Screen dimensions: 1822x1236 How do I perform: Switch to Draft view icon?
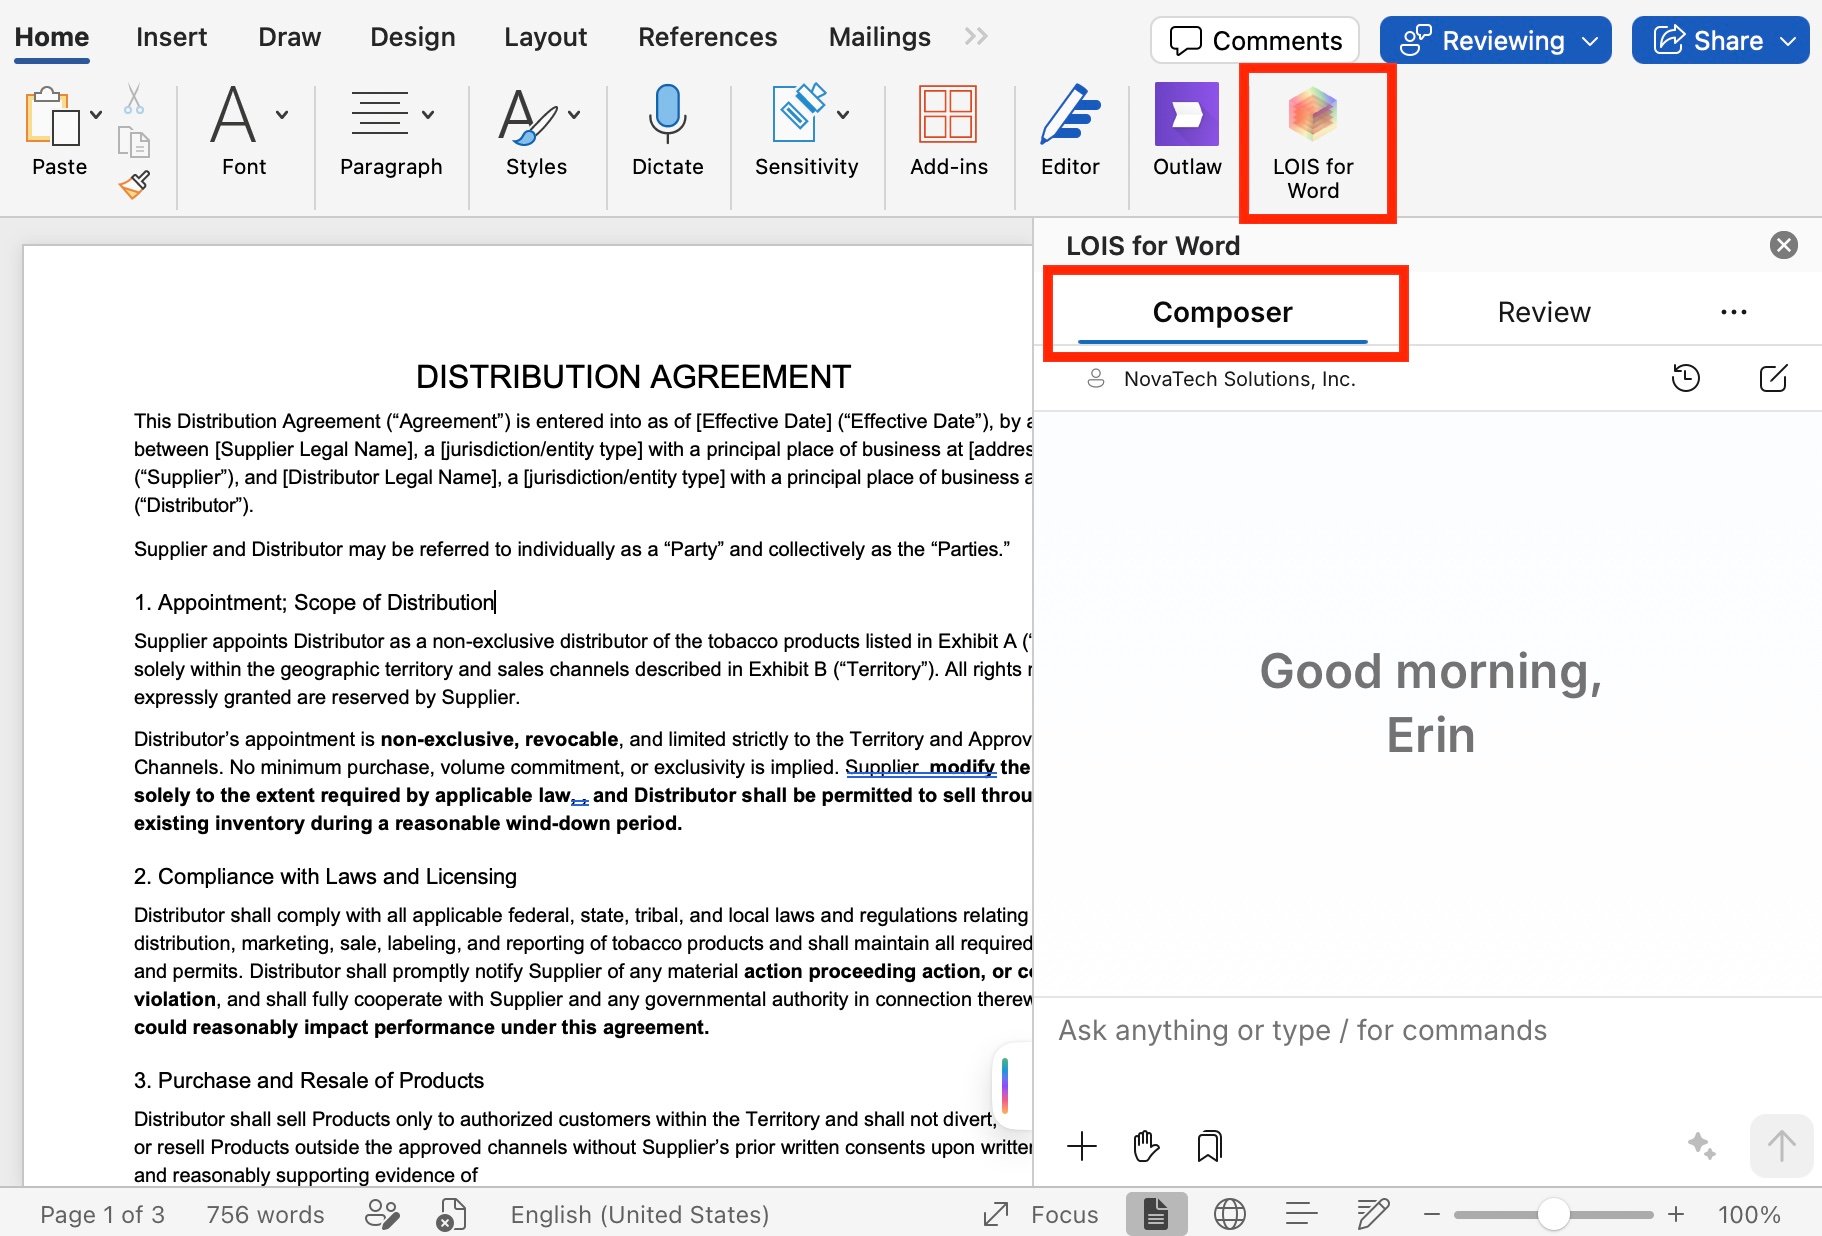tap(1373, 1214)
